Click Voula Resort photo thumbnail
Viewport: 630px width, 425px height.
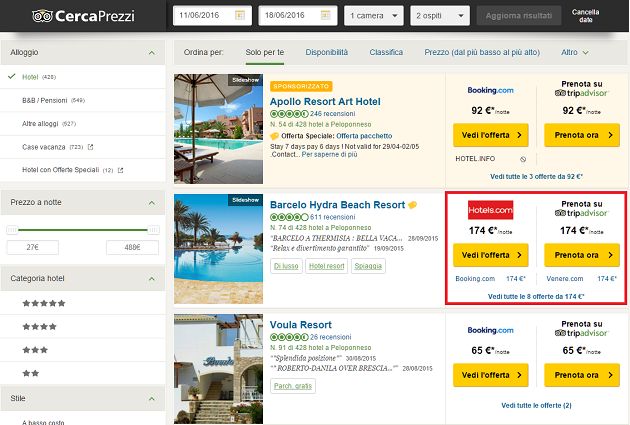pyautogui.click(x=219, y=369)
